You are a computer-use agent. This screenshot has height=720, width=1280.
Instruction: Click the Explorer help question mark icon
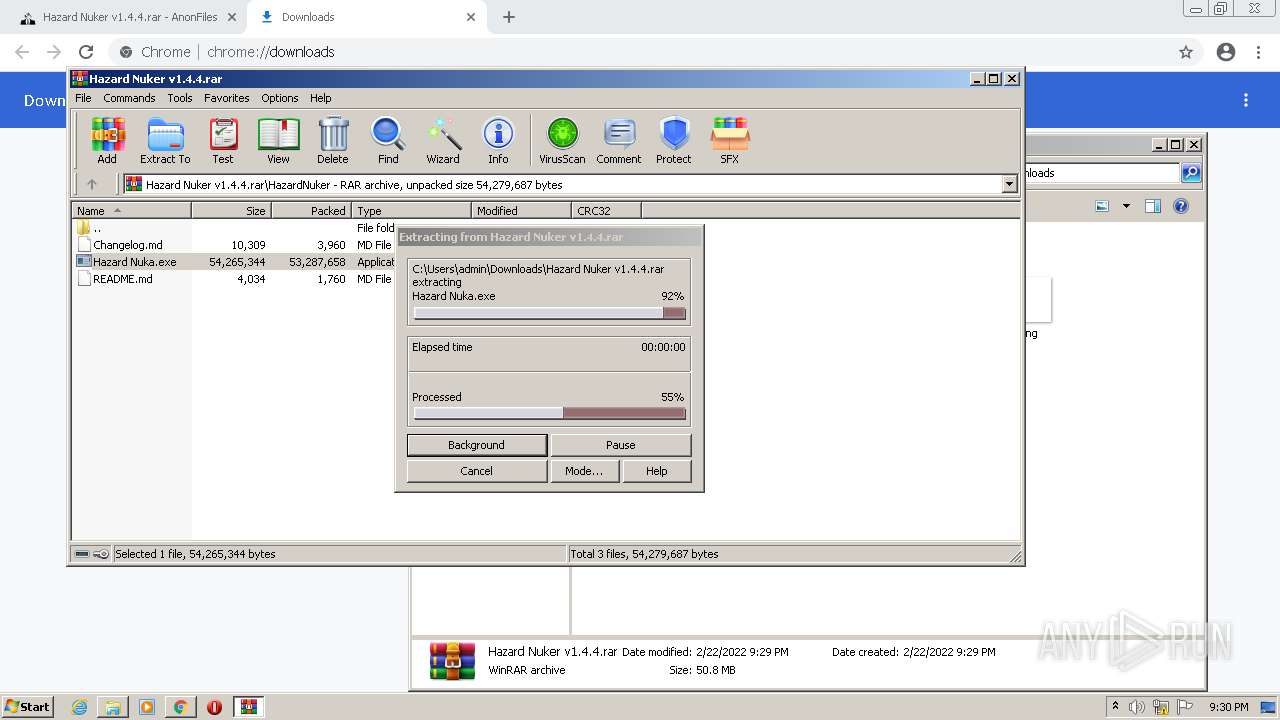[x=1181, y=206]
